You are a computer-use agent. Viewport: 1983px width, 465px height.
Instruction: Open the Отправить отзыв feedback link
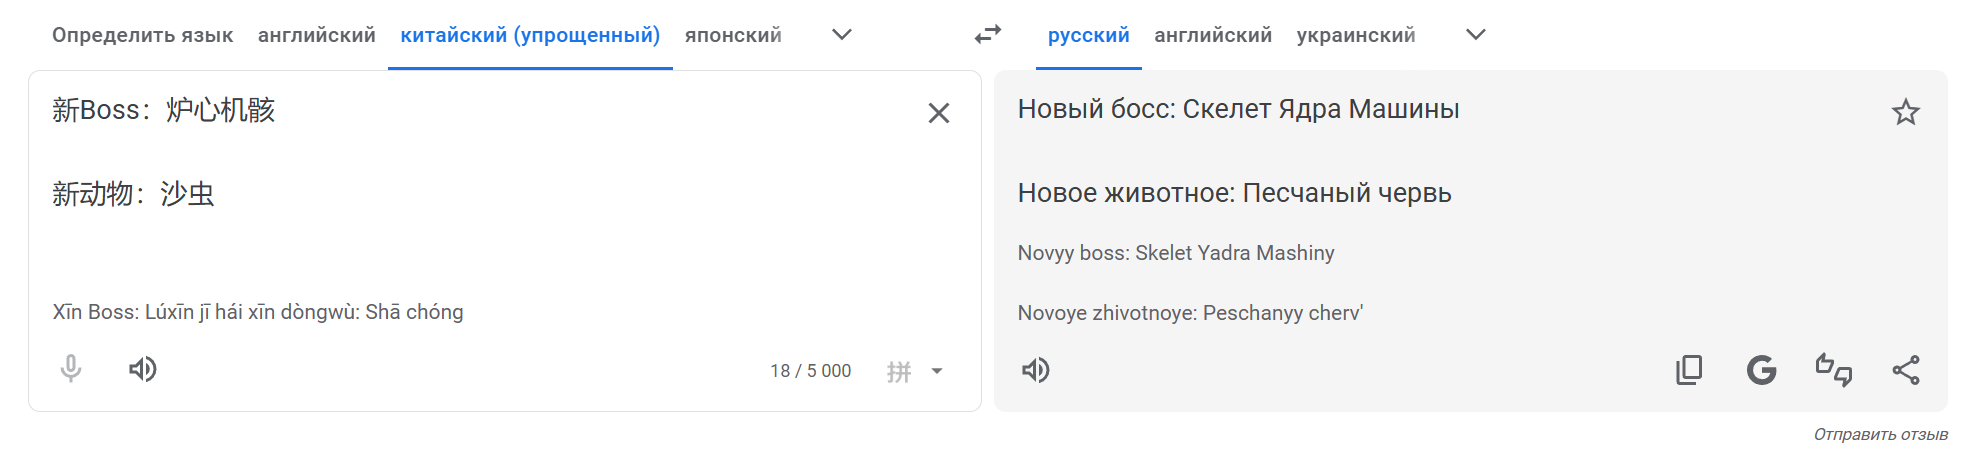(1881, 434)
